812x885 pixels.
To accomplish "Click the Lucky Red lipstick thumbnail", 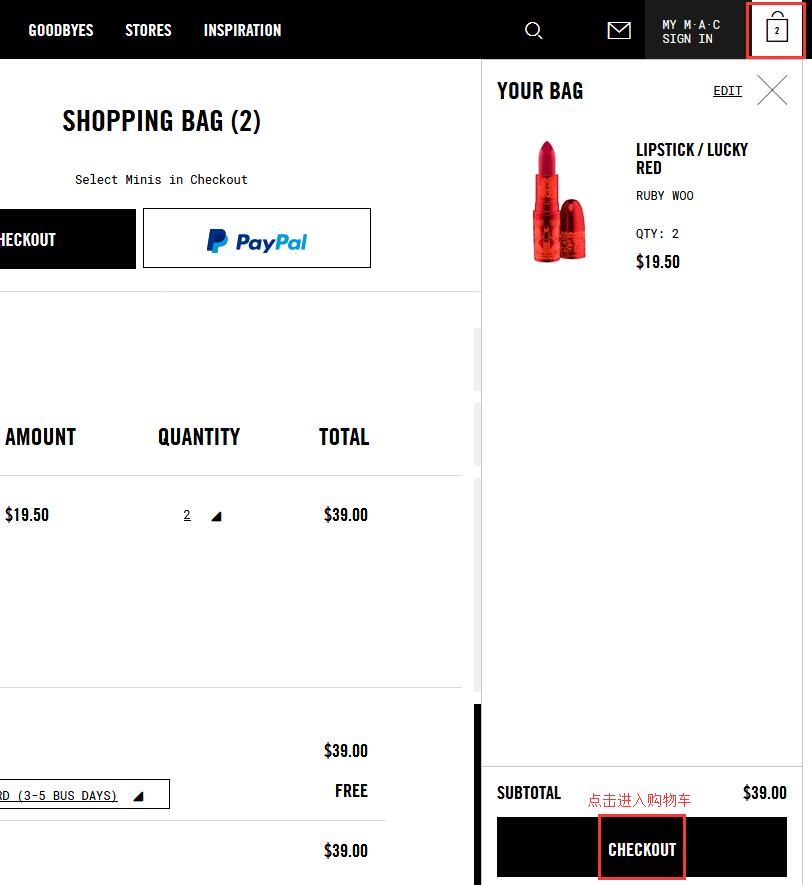I will [556, 202].
